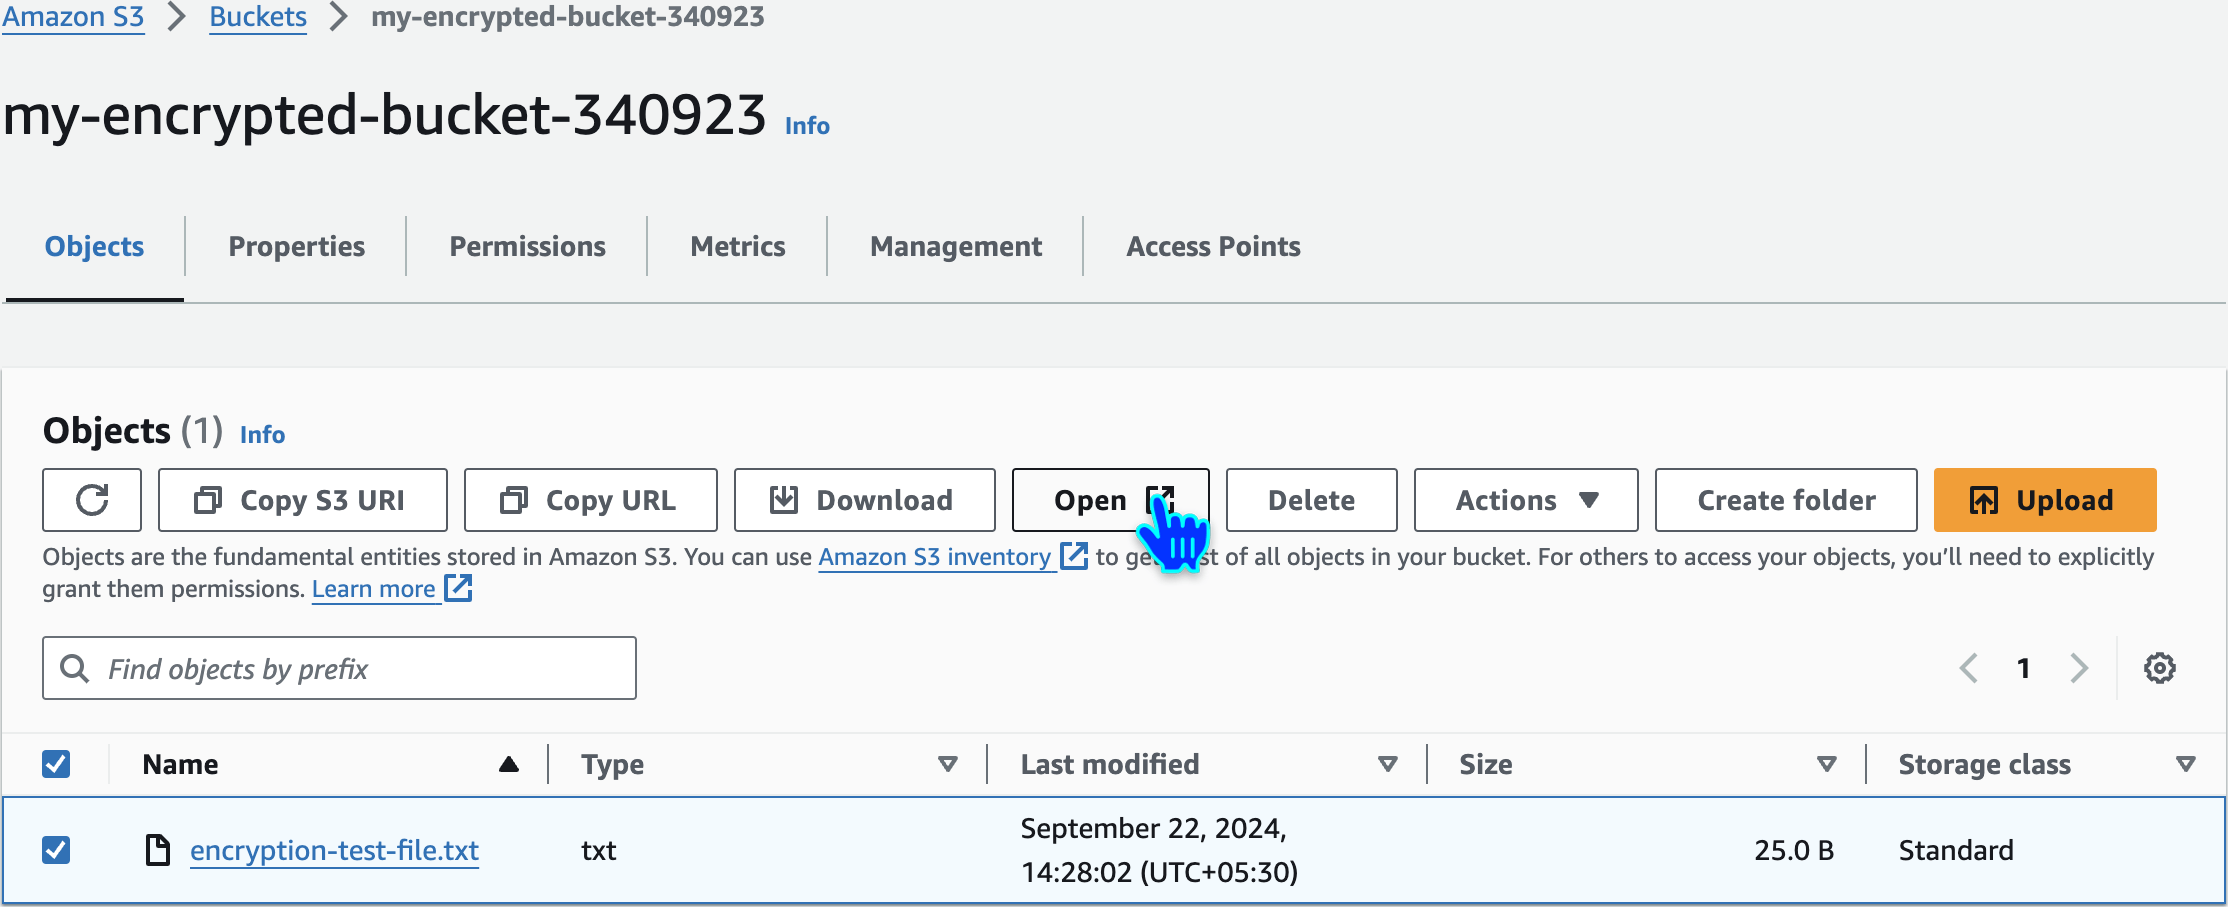Viewport: 2228px width, 907px height.
Task: Open the selected object in new tab
Action: [x=1111, y=500]
